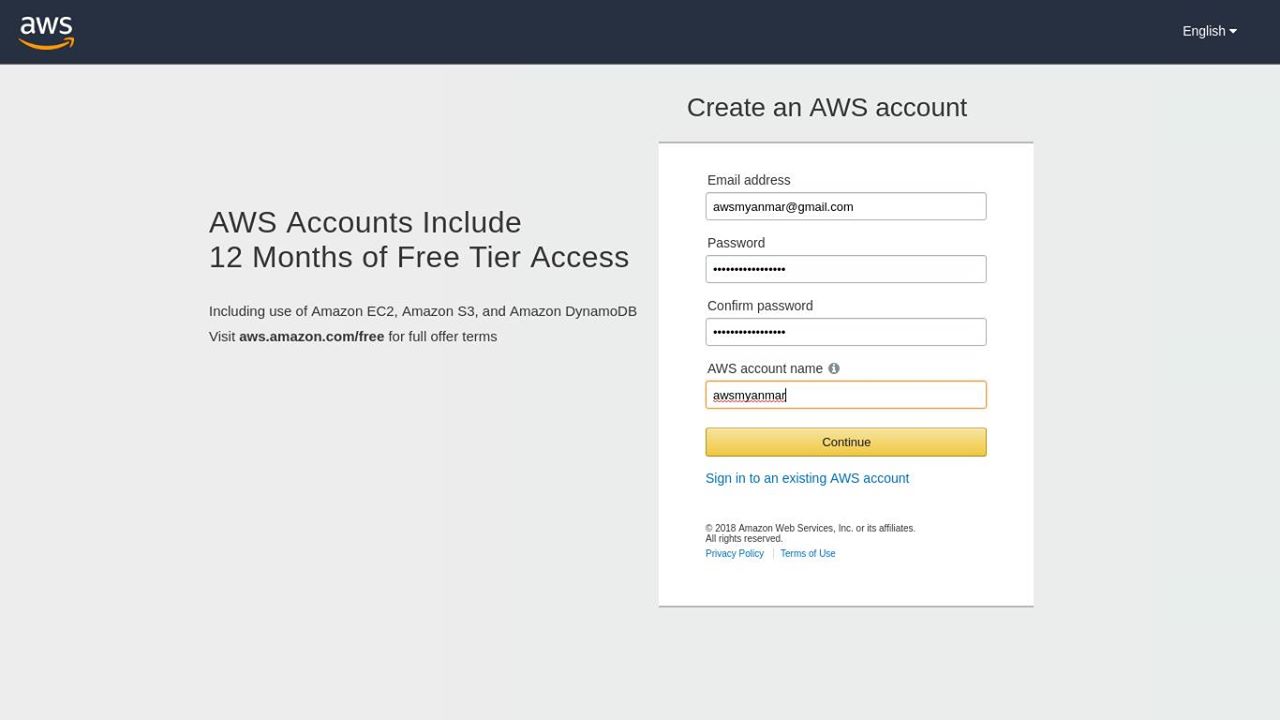This screenshot has height=720, width=1280.
Task: Focus the Email address input field
Action: point(845,206)
